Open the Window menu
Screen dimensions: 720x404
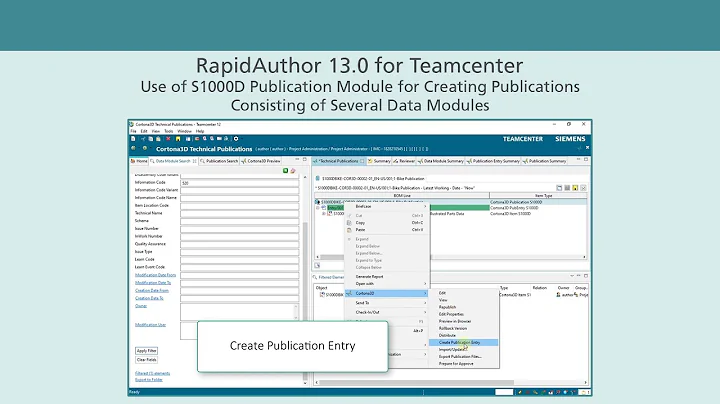184,131
